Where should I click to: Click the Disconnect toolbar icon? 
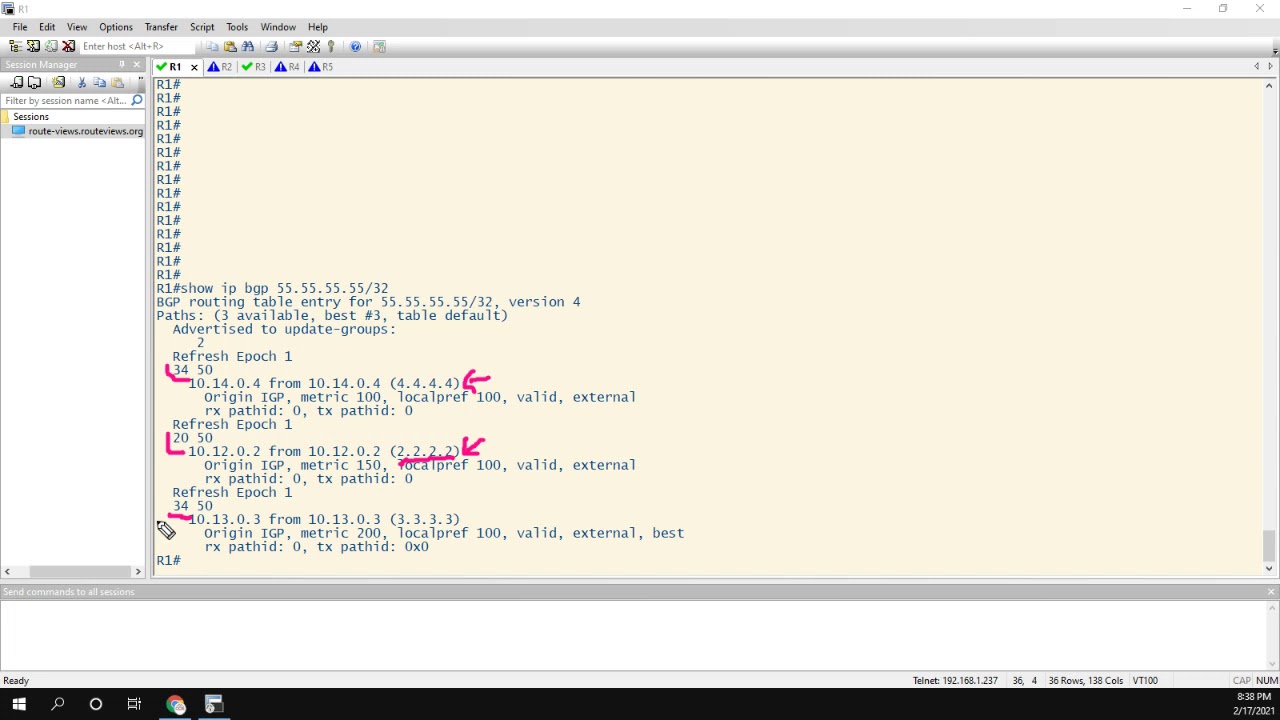click(x=68, y=46)
